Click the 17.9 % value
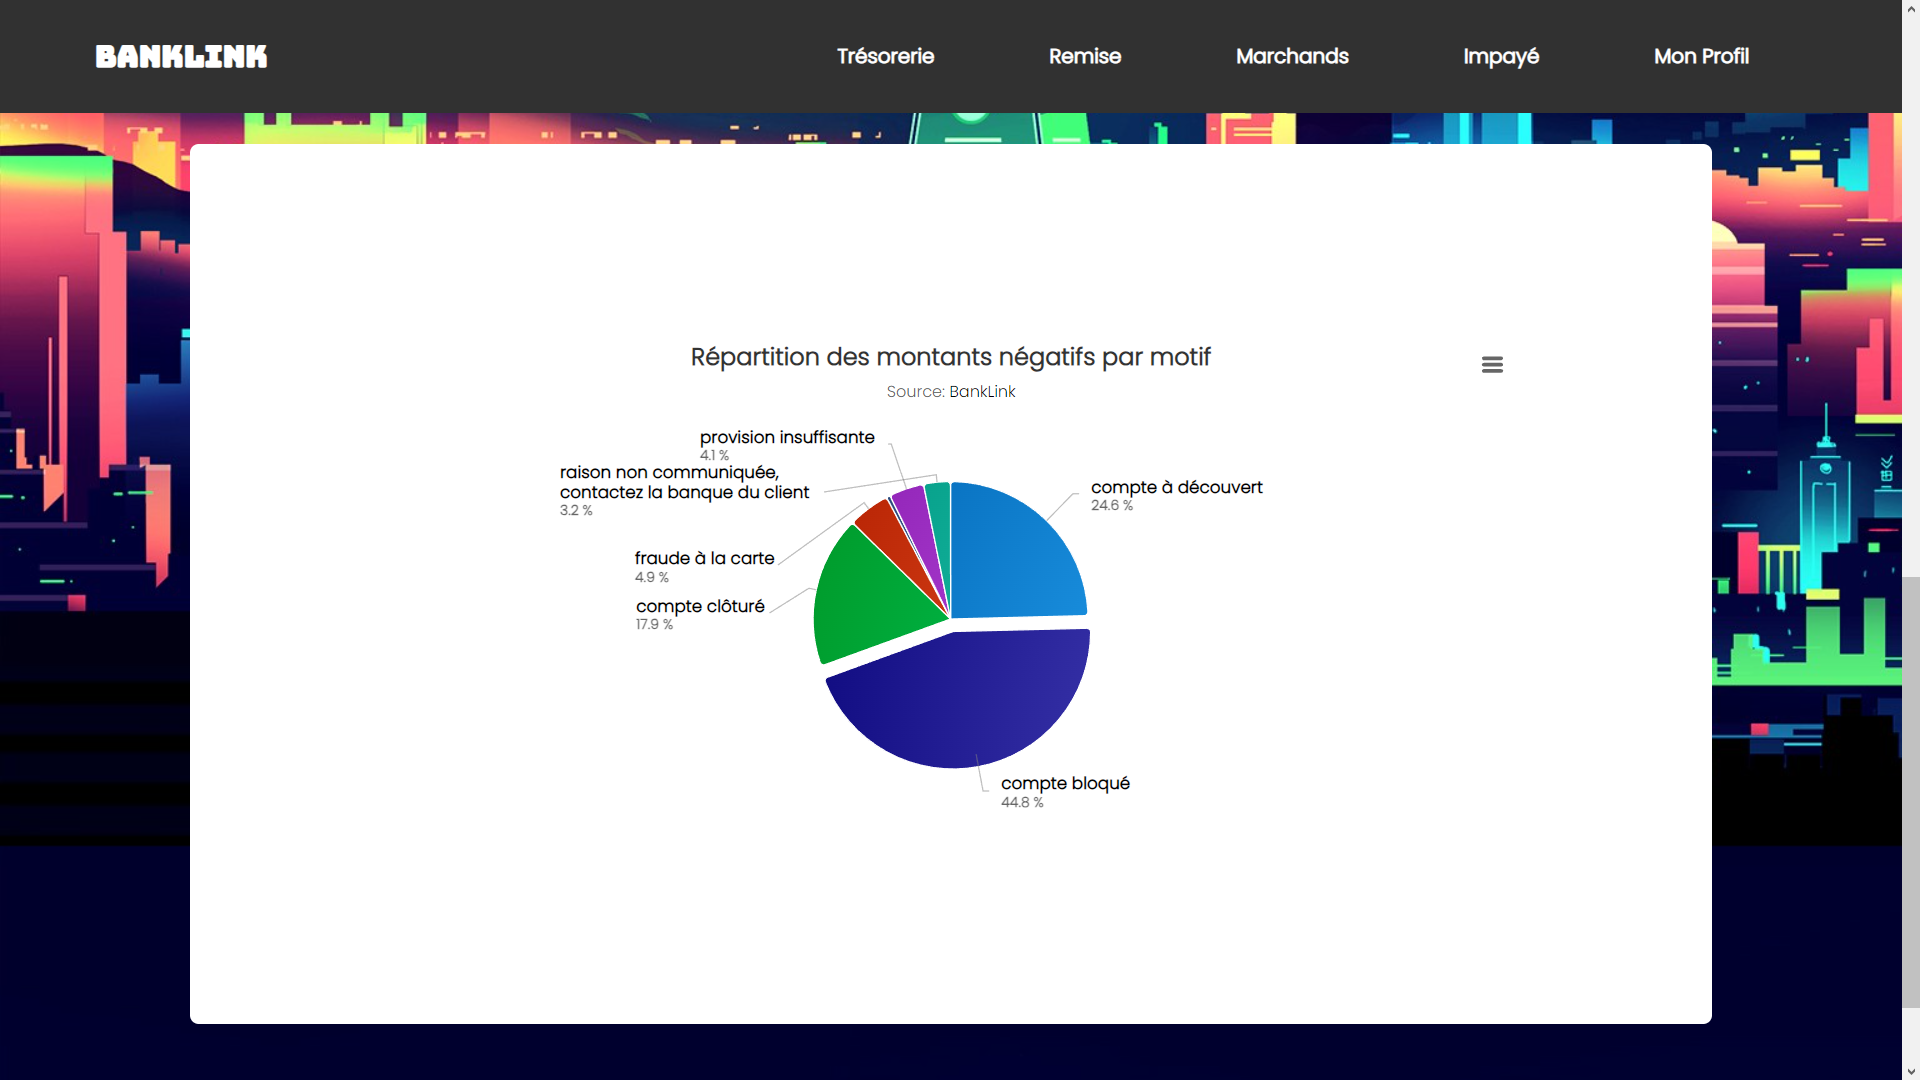 pyautogui.click(x=654, y=625)
